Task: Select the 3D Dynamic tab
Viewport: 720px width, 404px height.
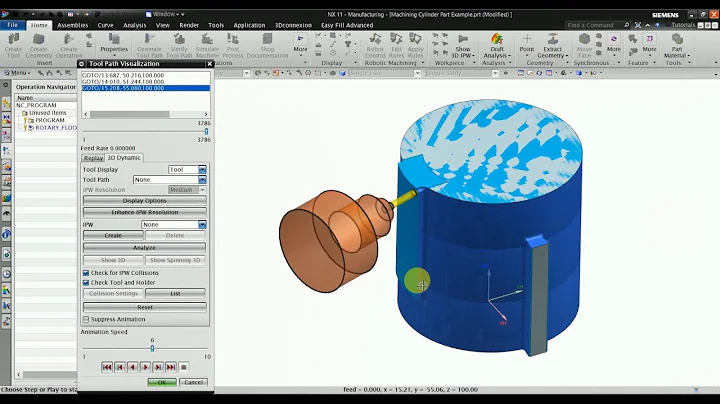Action: pyautogui.click(x=124, y=157)
